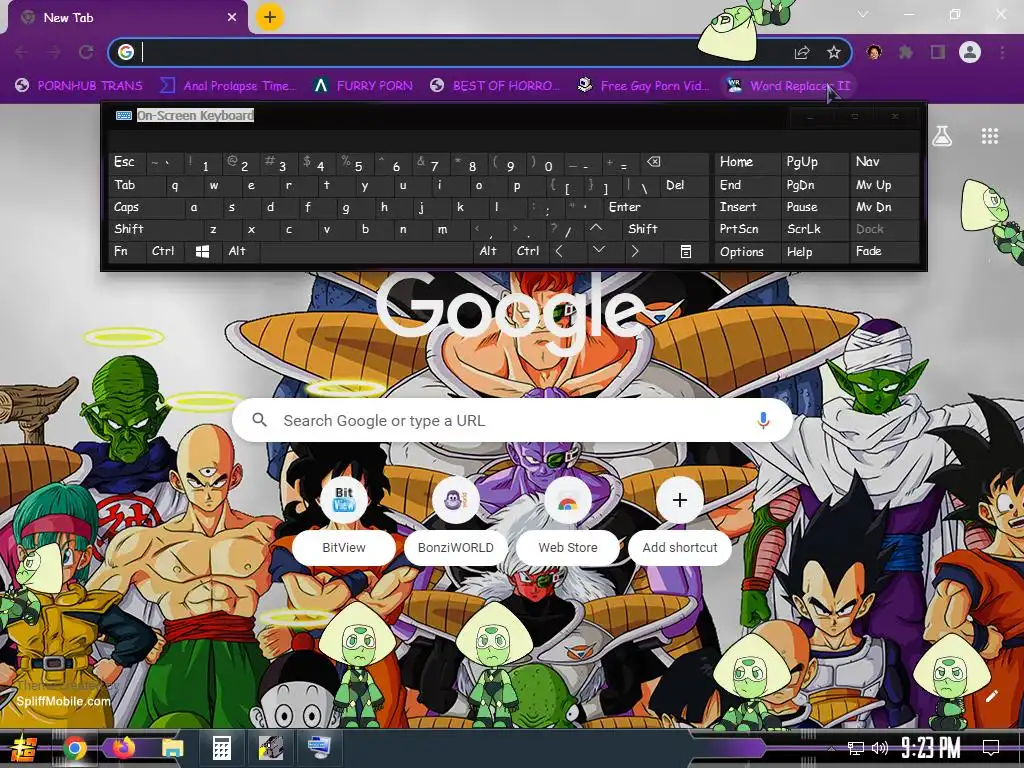Customize Chrome with the pencil icon
This screenshot has height=768, width=1024.
coord(991,696)
